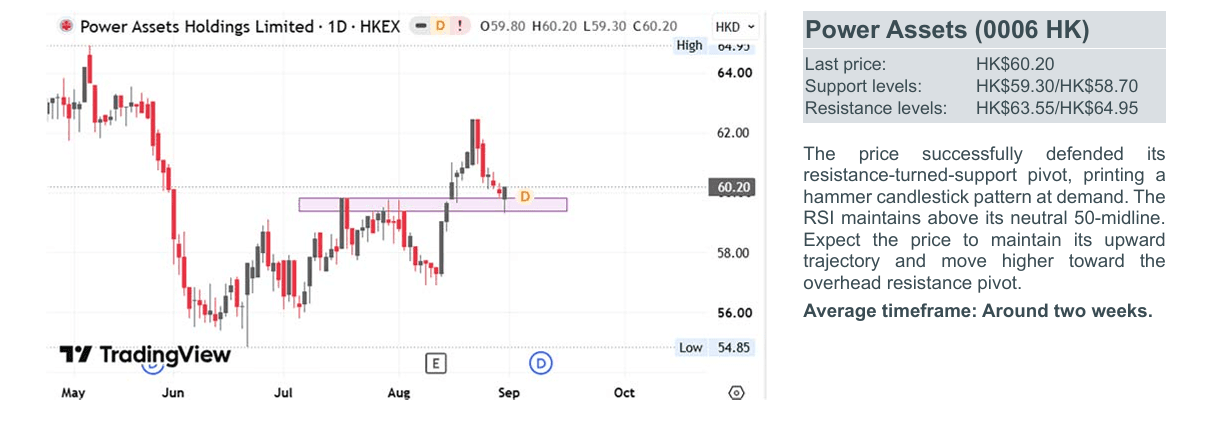Click the HK$59.30/HK$58.70 support value

coord(1056,87)
